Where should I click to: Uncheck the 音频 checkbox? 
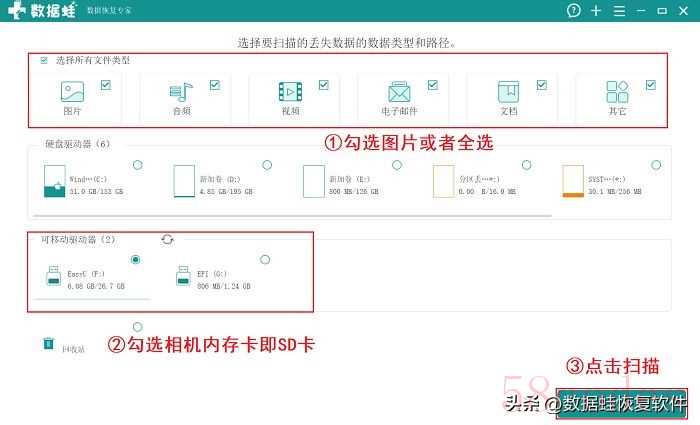tap(215, 85)
